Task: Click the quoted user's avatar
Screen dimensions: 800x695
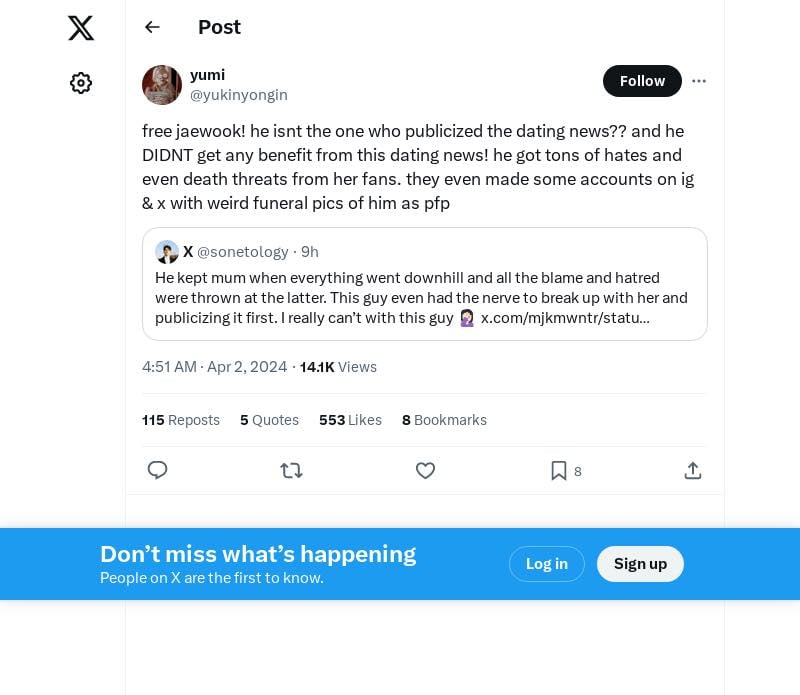Action: [x=167, y=252]
